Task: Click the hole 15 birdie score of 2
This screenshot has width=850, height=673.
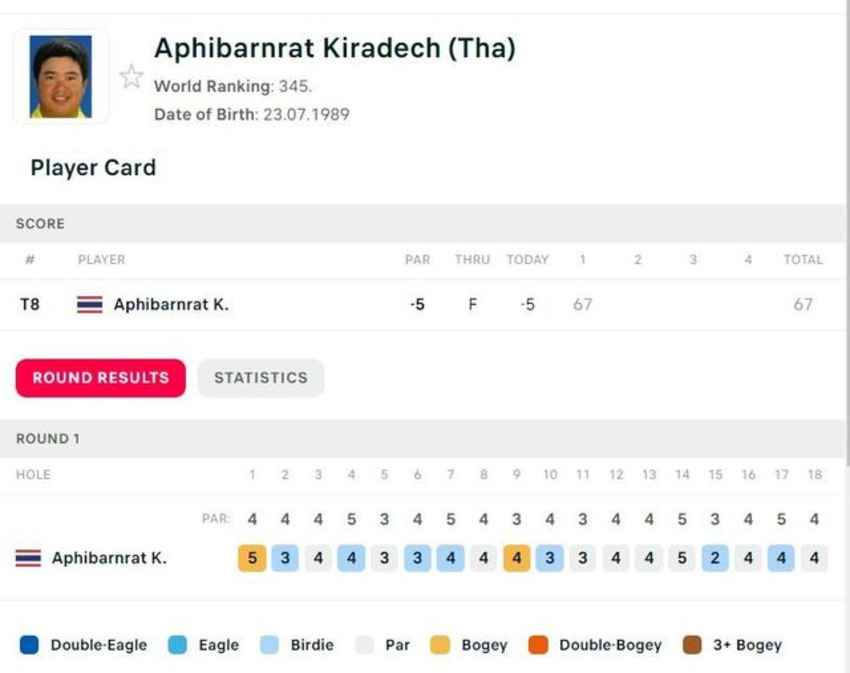Action: [715, 558]
